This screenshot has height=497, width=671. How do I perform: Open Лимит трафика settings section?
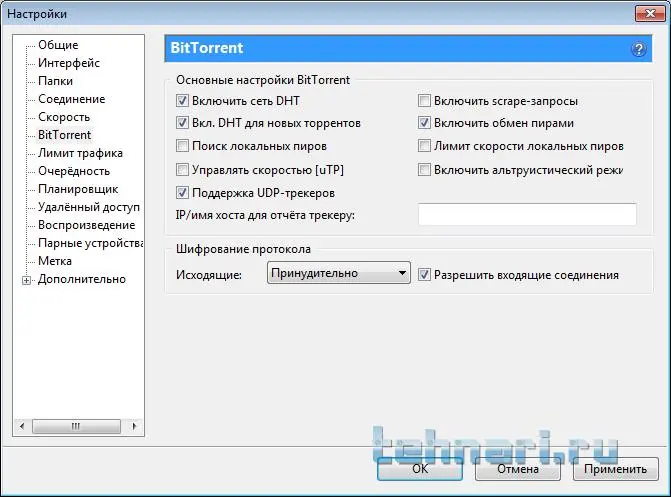[x=80, y=153]
